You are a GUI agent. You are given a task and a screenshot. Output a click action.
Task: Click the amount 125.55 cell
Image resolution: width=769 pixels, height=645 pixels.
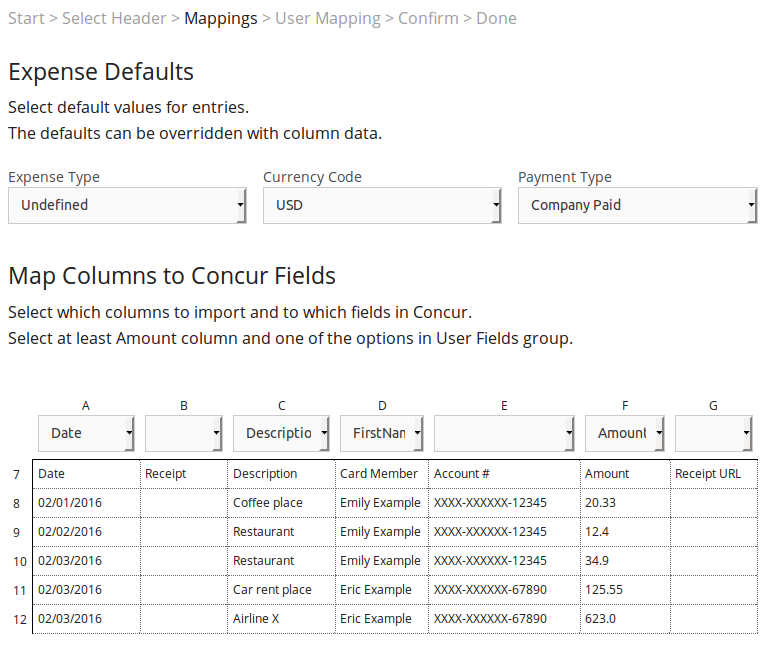pos(625,590)
